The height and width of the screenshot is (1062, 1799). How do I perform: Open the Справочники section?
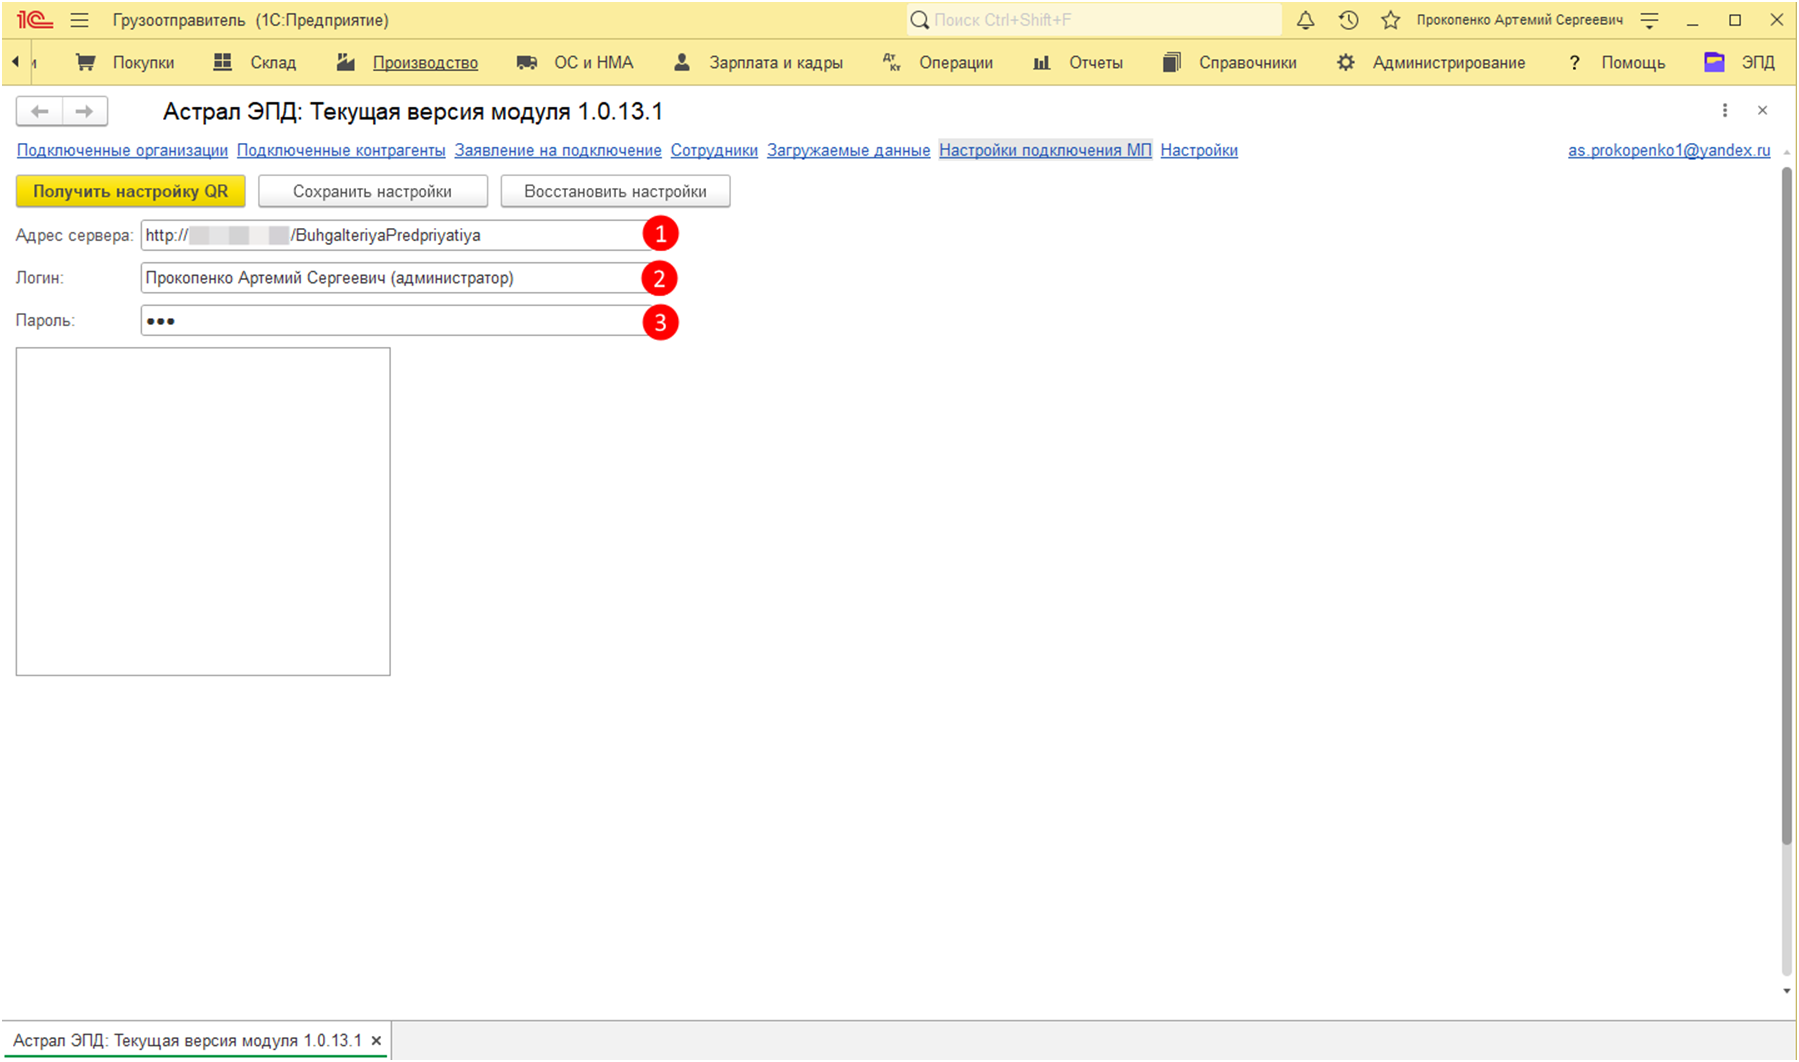(1248, 62)
